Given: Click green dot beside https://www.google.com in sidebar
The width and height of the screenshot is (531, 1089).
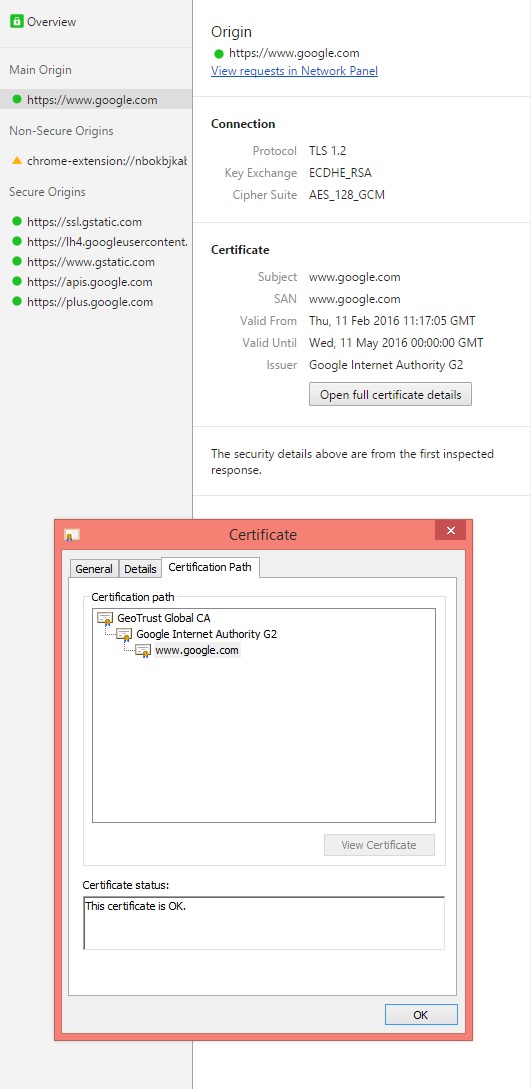Looking at the screenshot, I should [17, 99].
